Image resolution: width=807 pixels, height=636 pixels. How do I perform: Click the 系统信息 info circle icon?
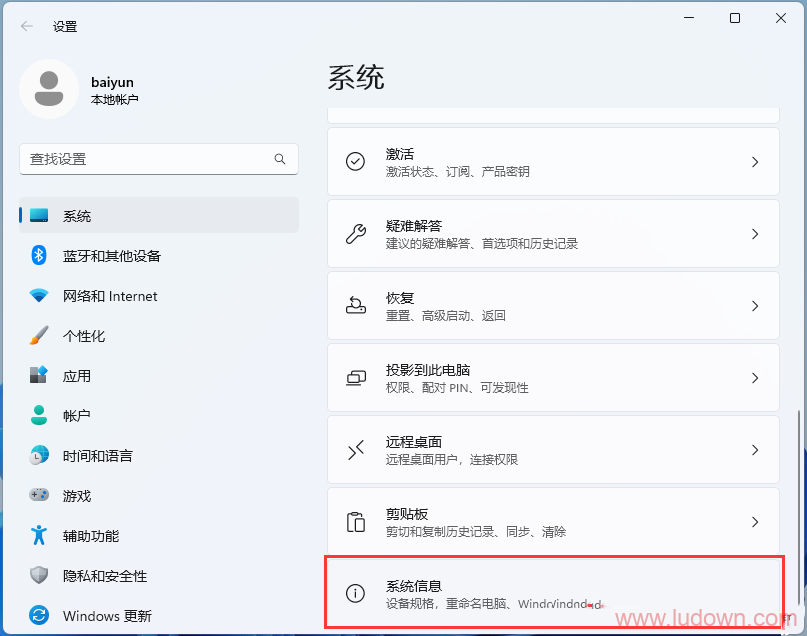pyautogui.click(x=355, y=593)
